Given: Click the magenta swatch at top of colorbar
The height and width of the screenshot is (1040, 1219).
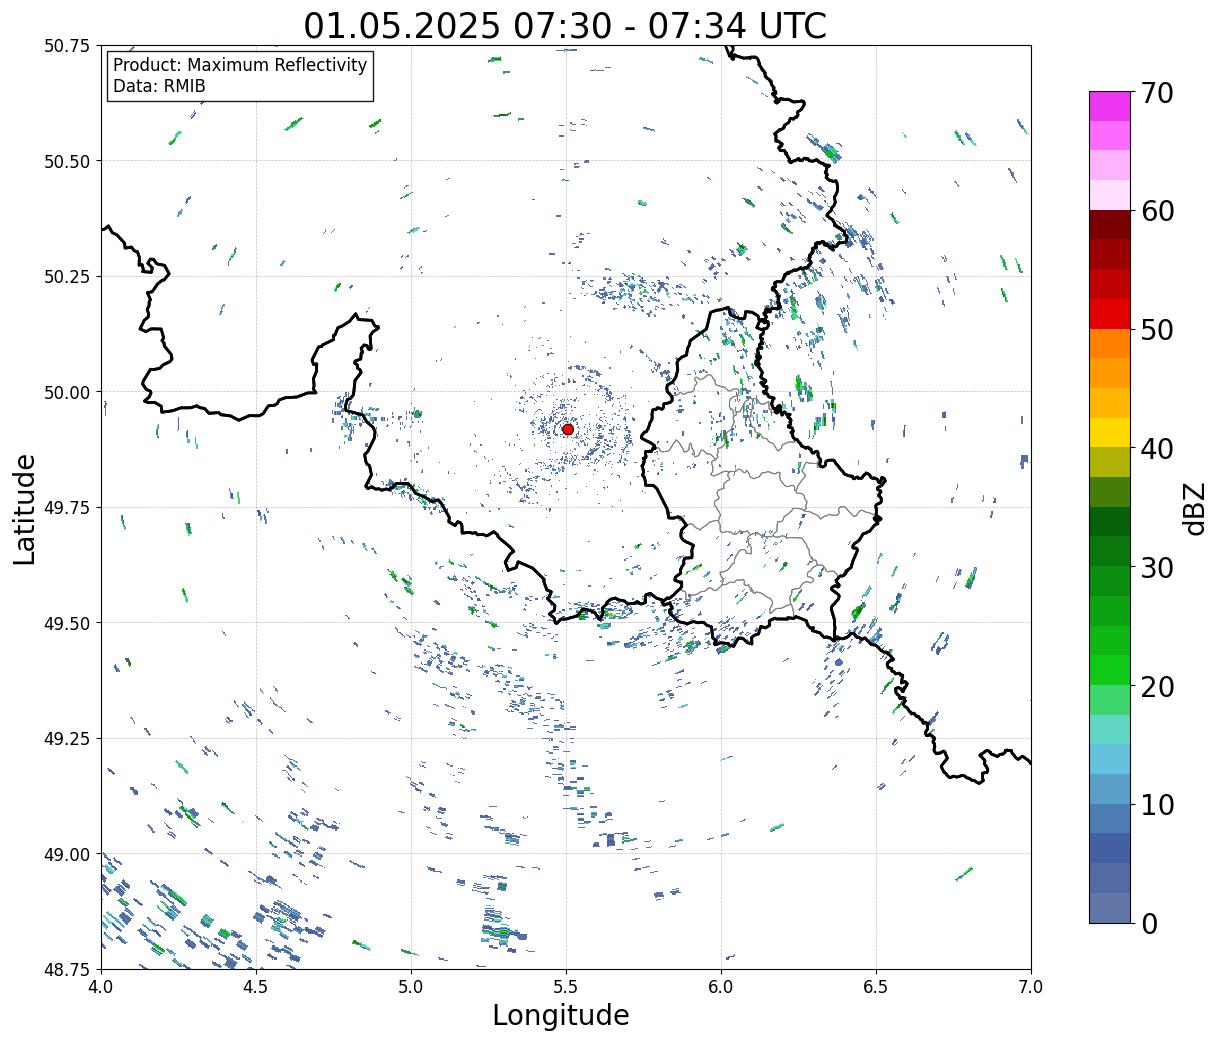Looking at the screenshot, I should point(1110,106).
